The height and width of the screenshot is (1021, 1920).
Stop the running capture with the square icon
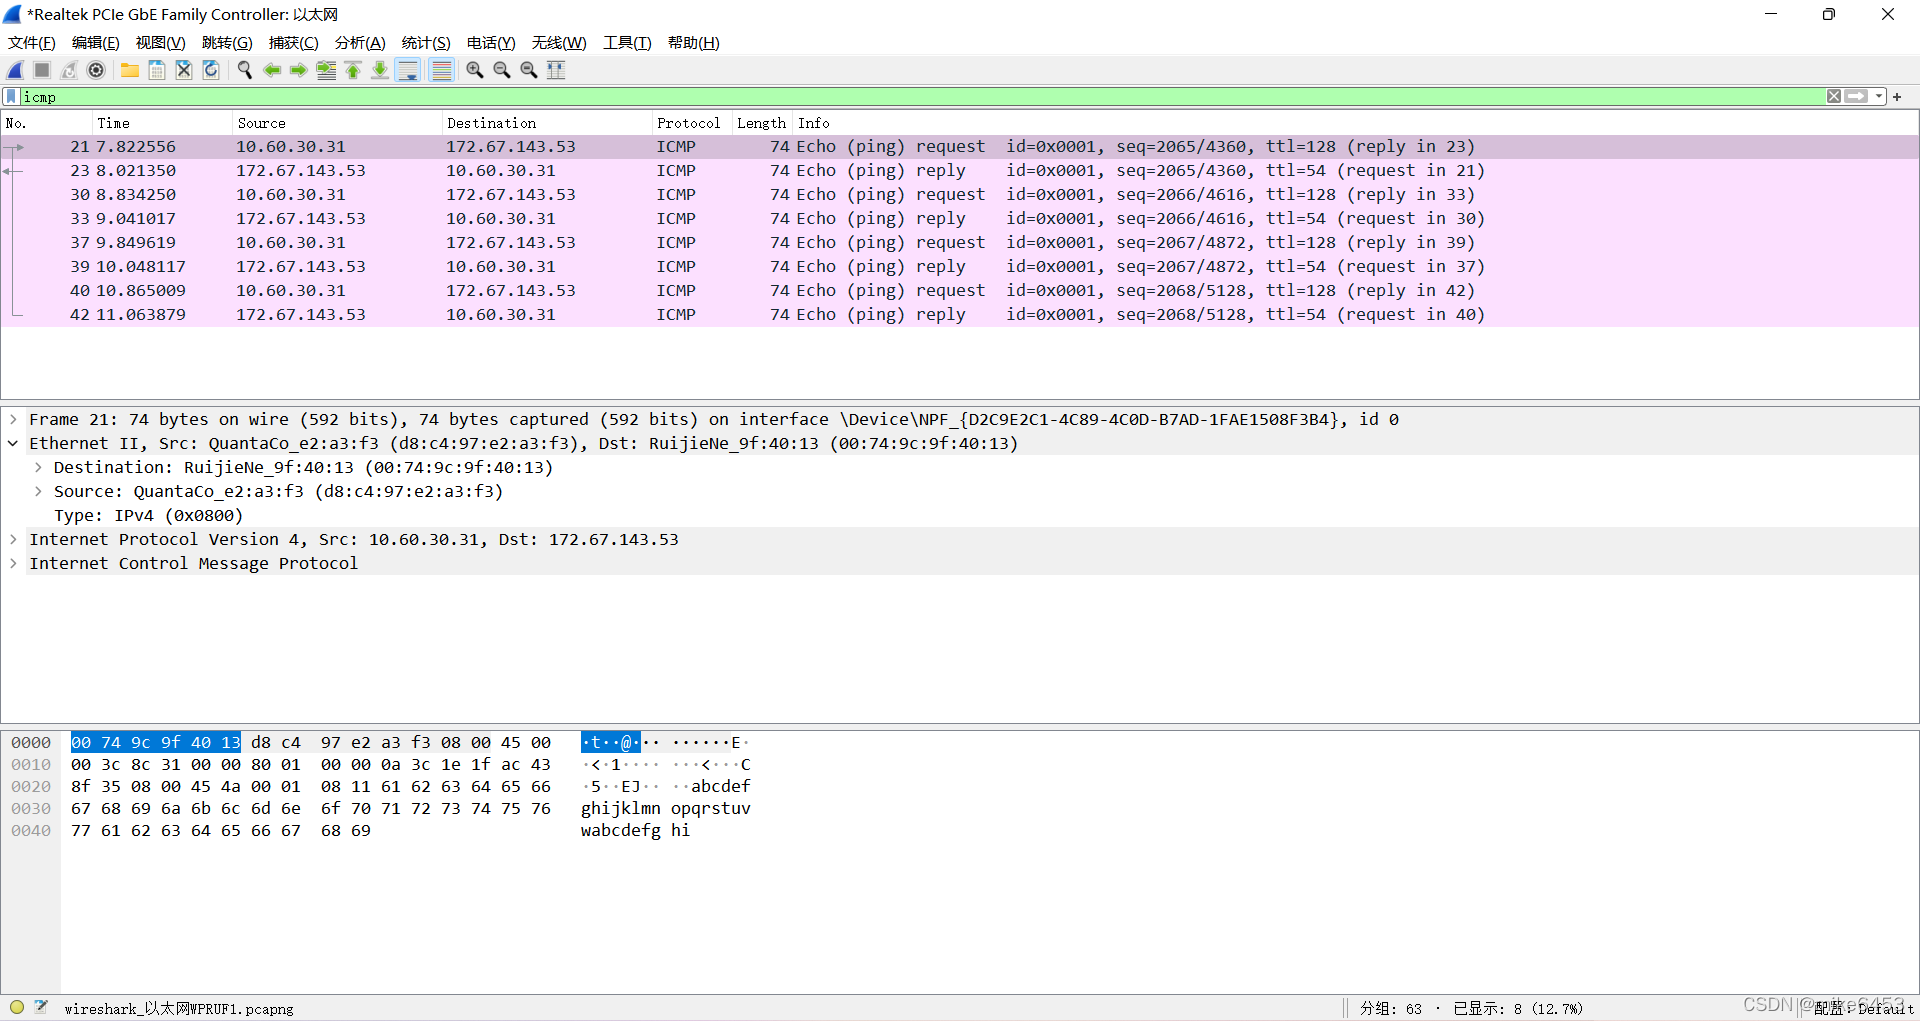42,70
